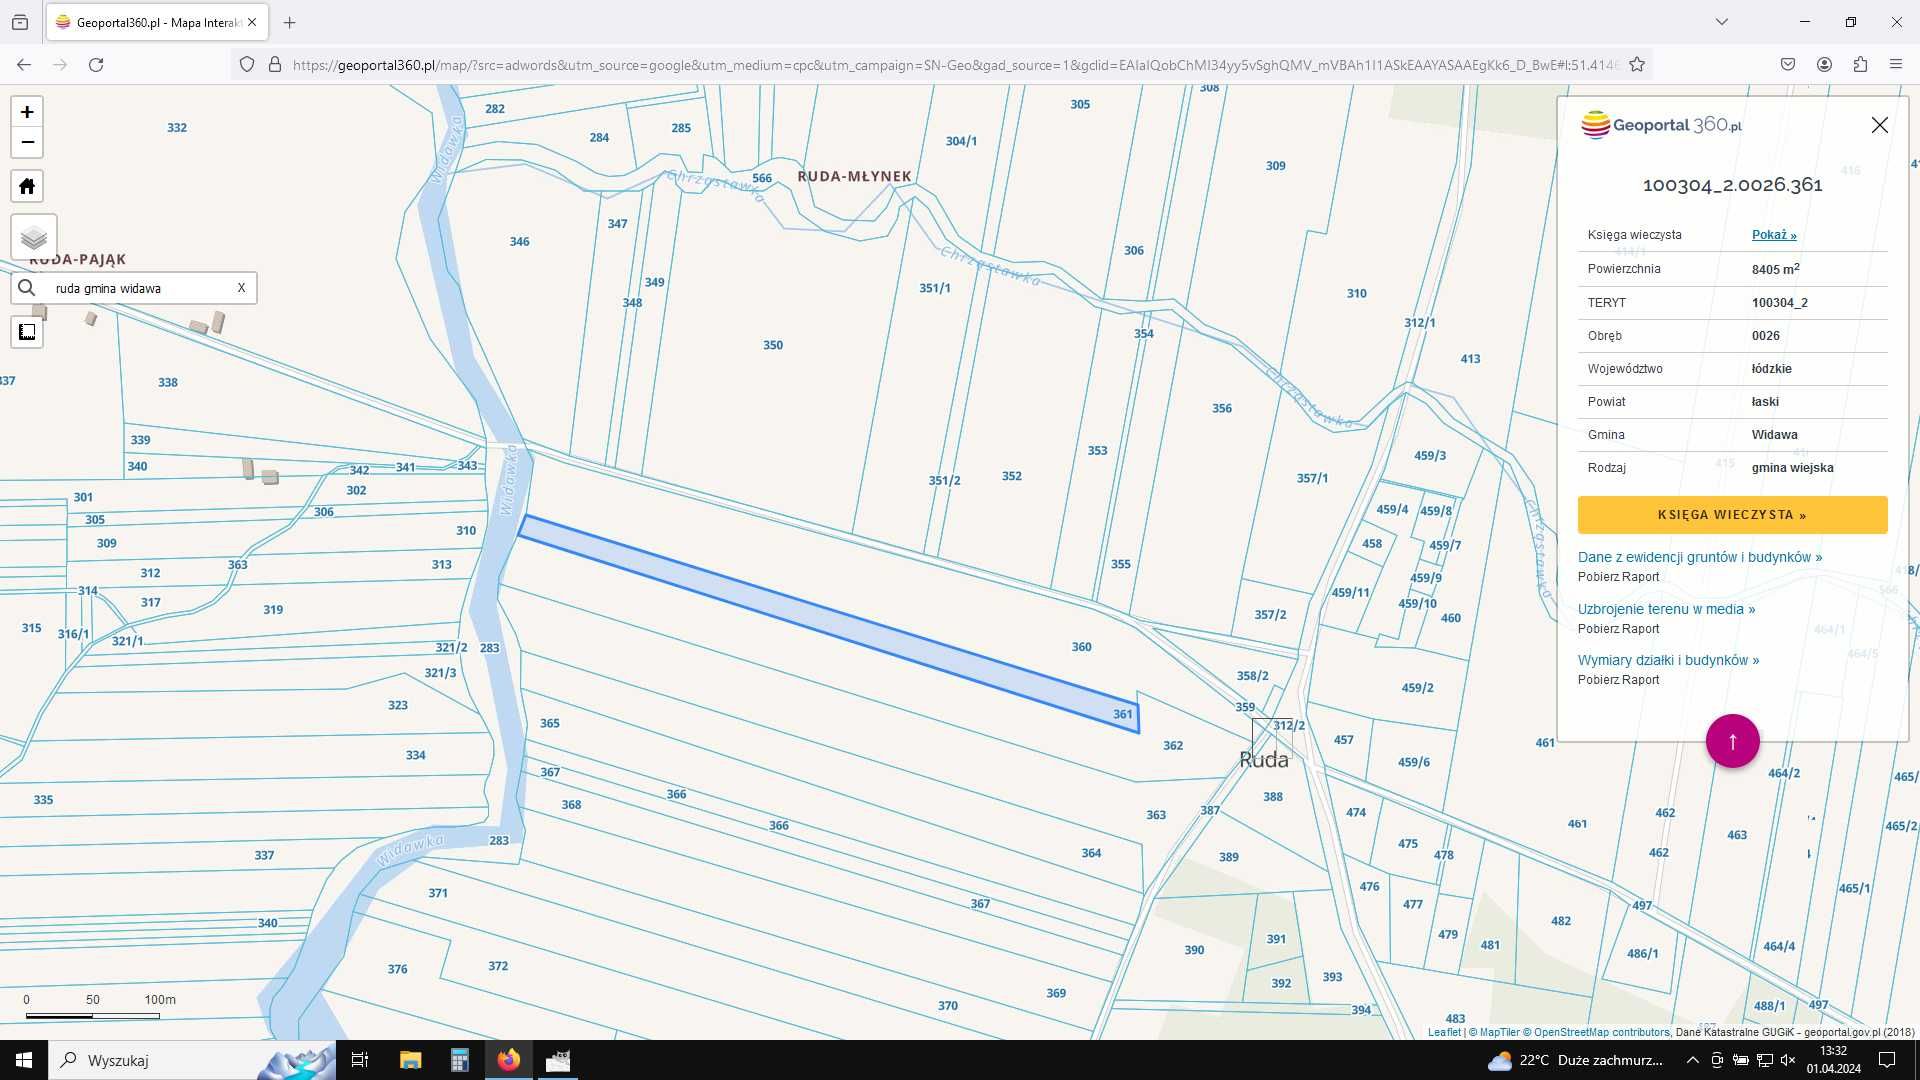Viewport: 1920px width, 1080px height.
Task: Zoom out of the map with minus button
Action: pyautogui.click(x=27, y=142)
